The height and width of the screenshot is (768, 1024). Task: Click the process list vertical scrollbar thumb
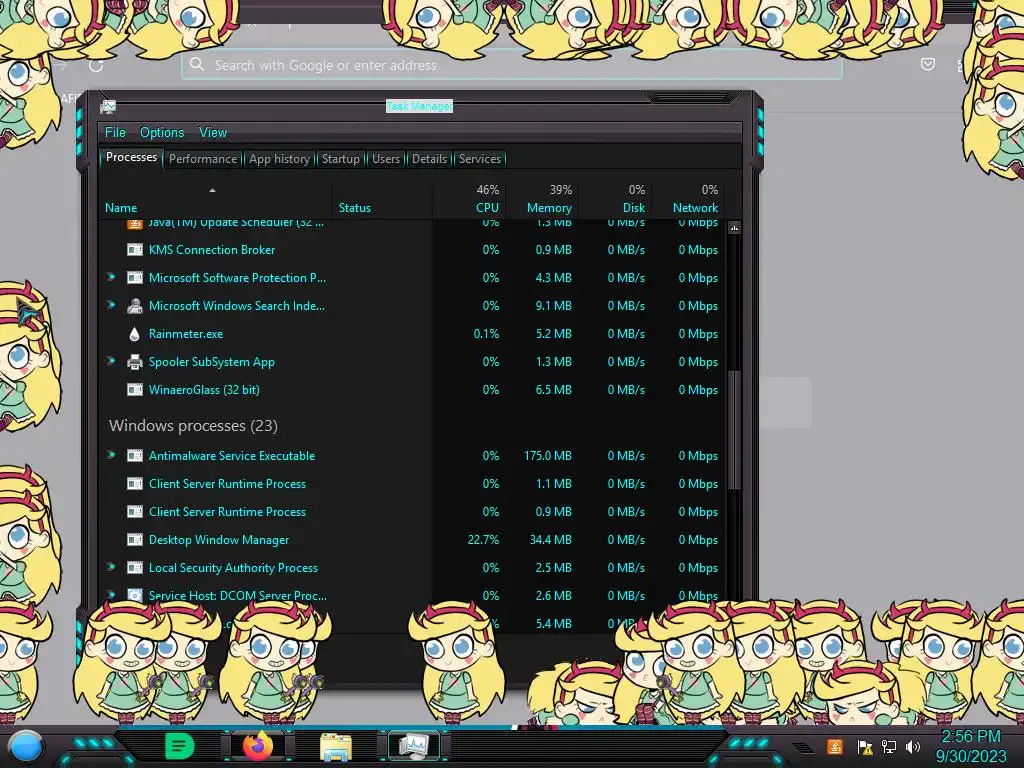pos(734,430)
